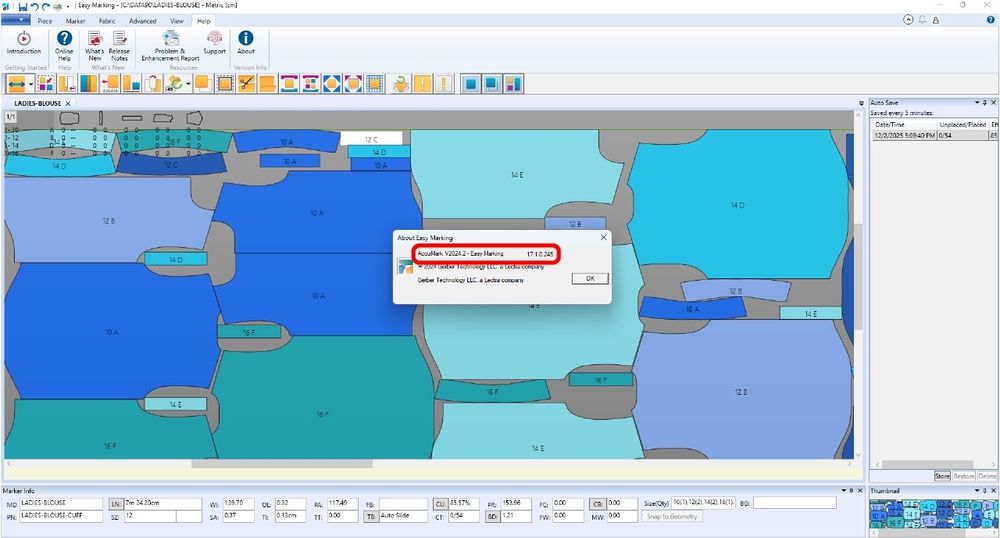Viewport: 1000px width, 538px height.
Task: Click the Print icon in quick access toolbar
Action: (57, 6)
